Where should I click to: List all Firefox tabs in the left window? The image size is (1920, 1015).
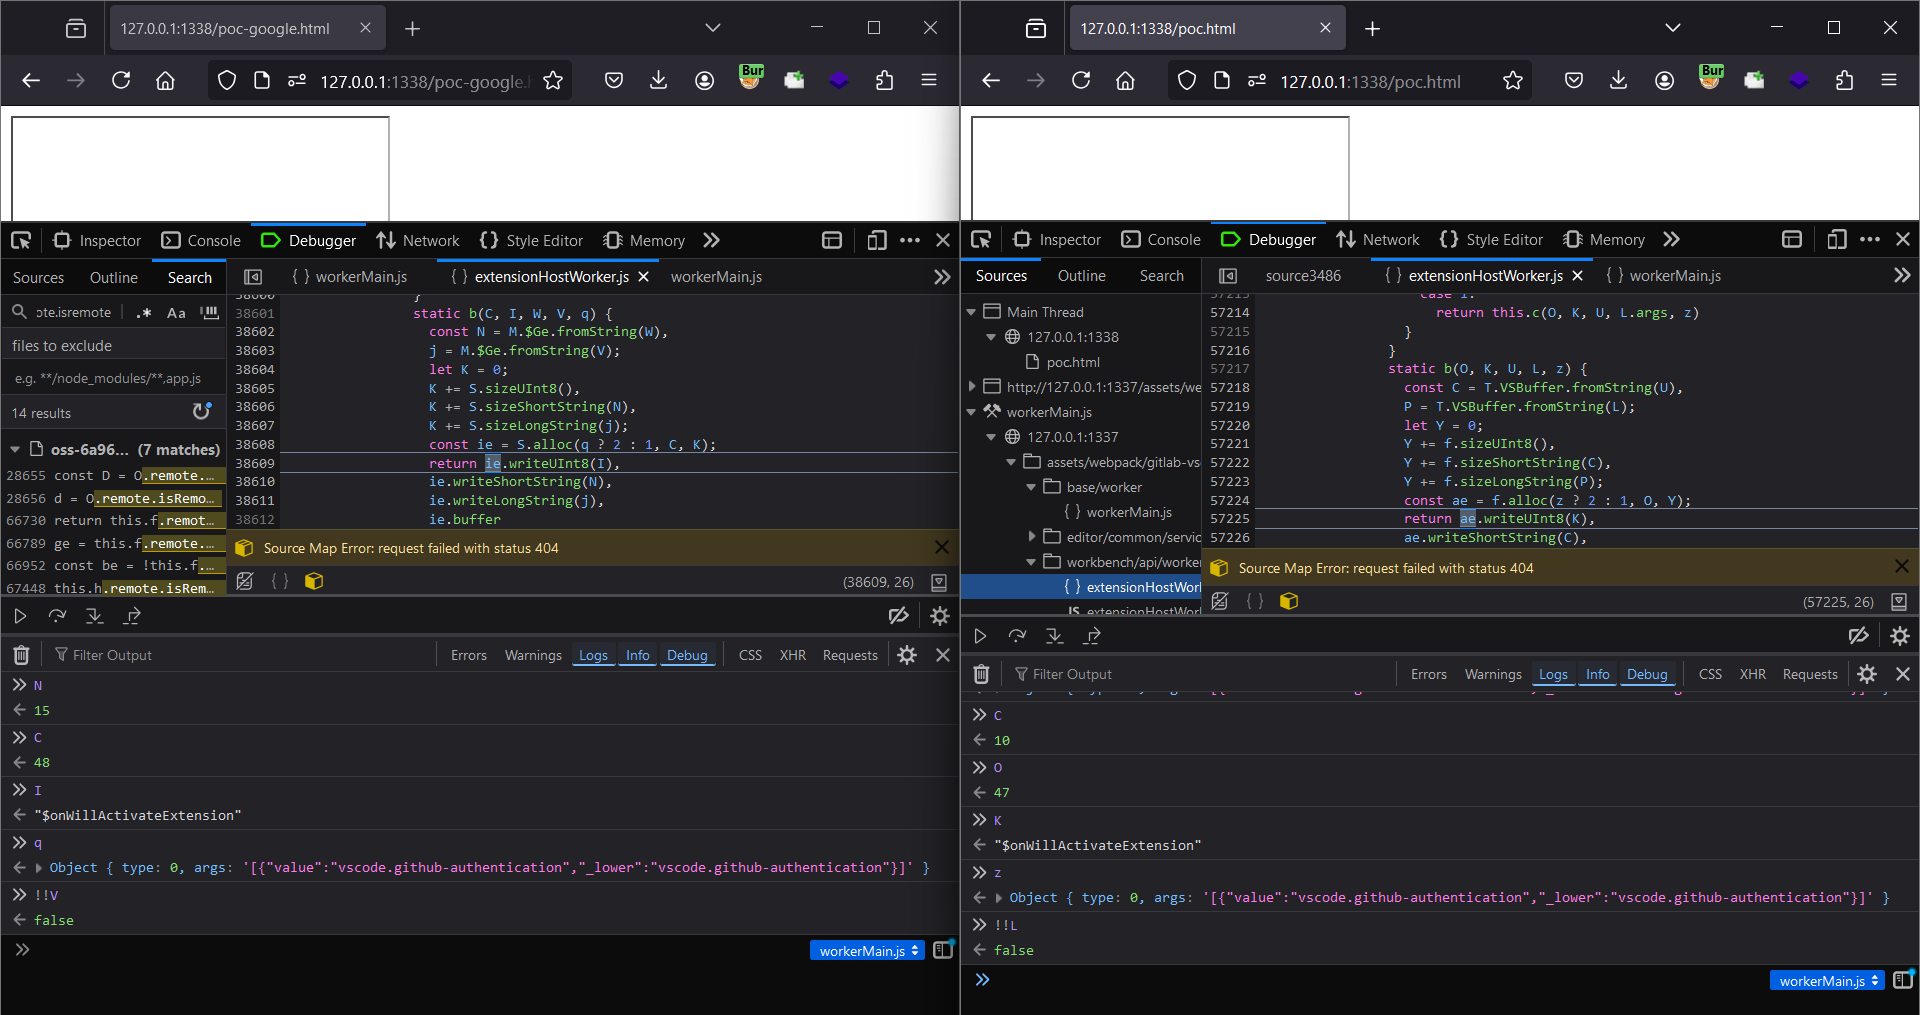click(x=712, y=28)
